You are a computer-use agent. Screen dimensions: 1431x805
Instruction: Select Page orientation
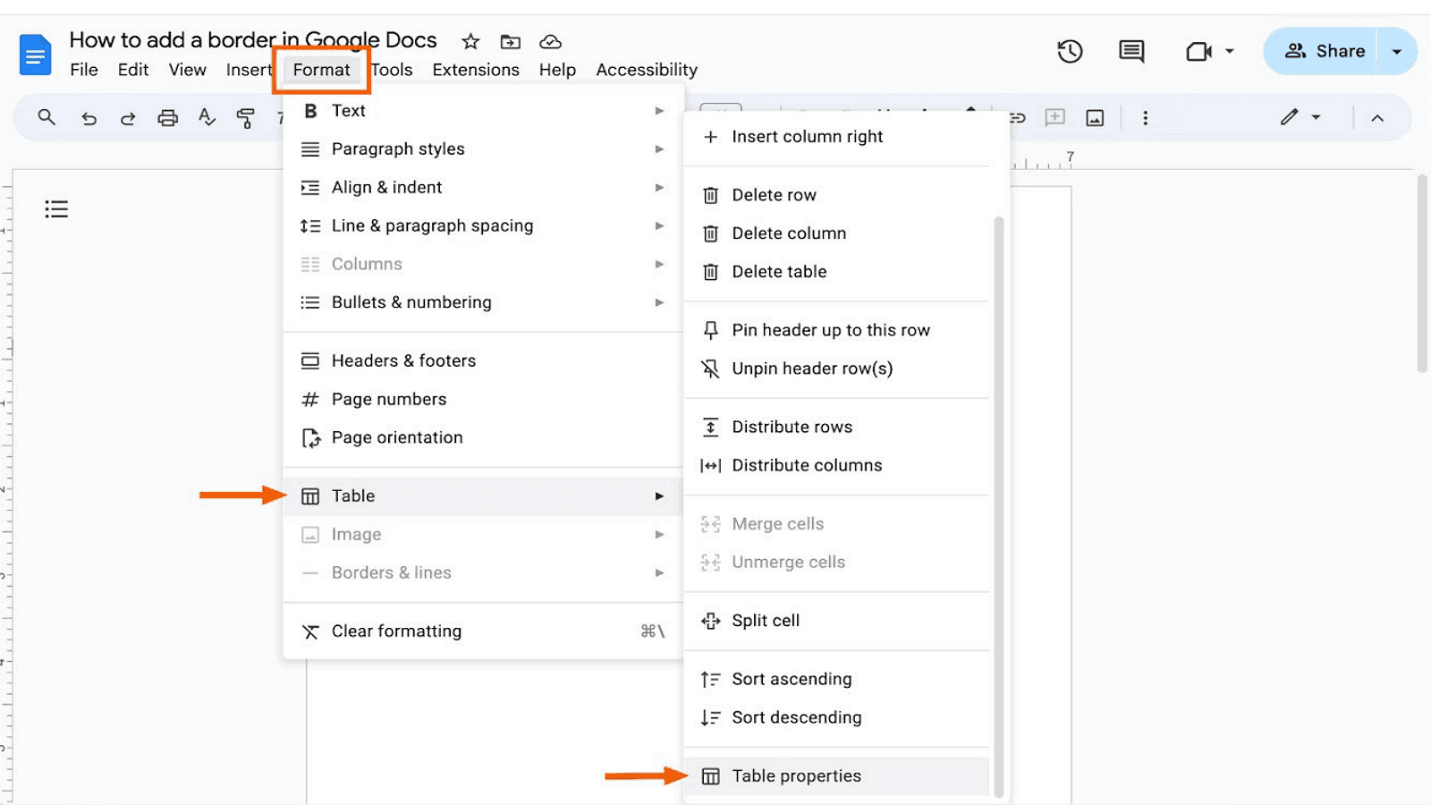[x=484, y=437]
